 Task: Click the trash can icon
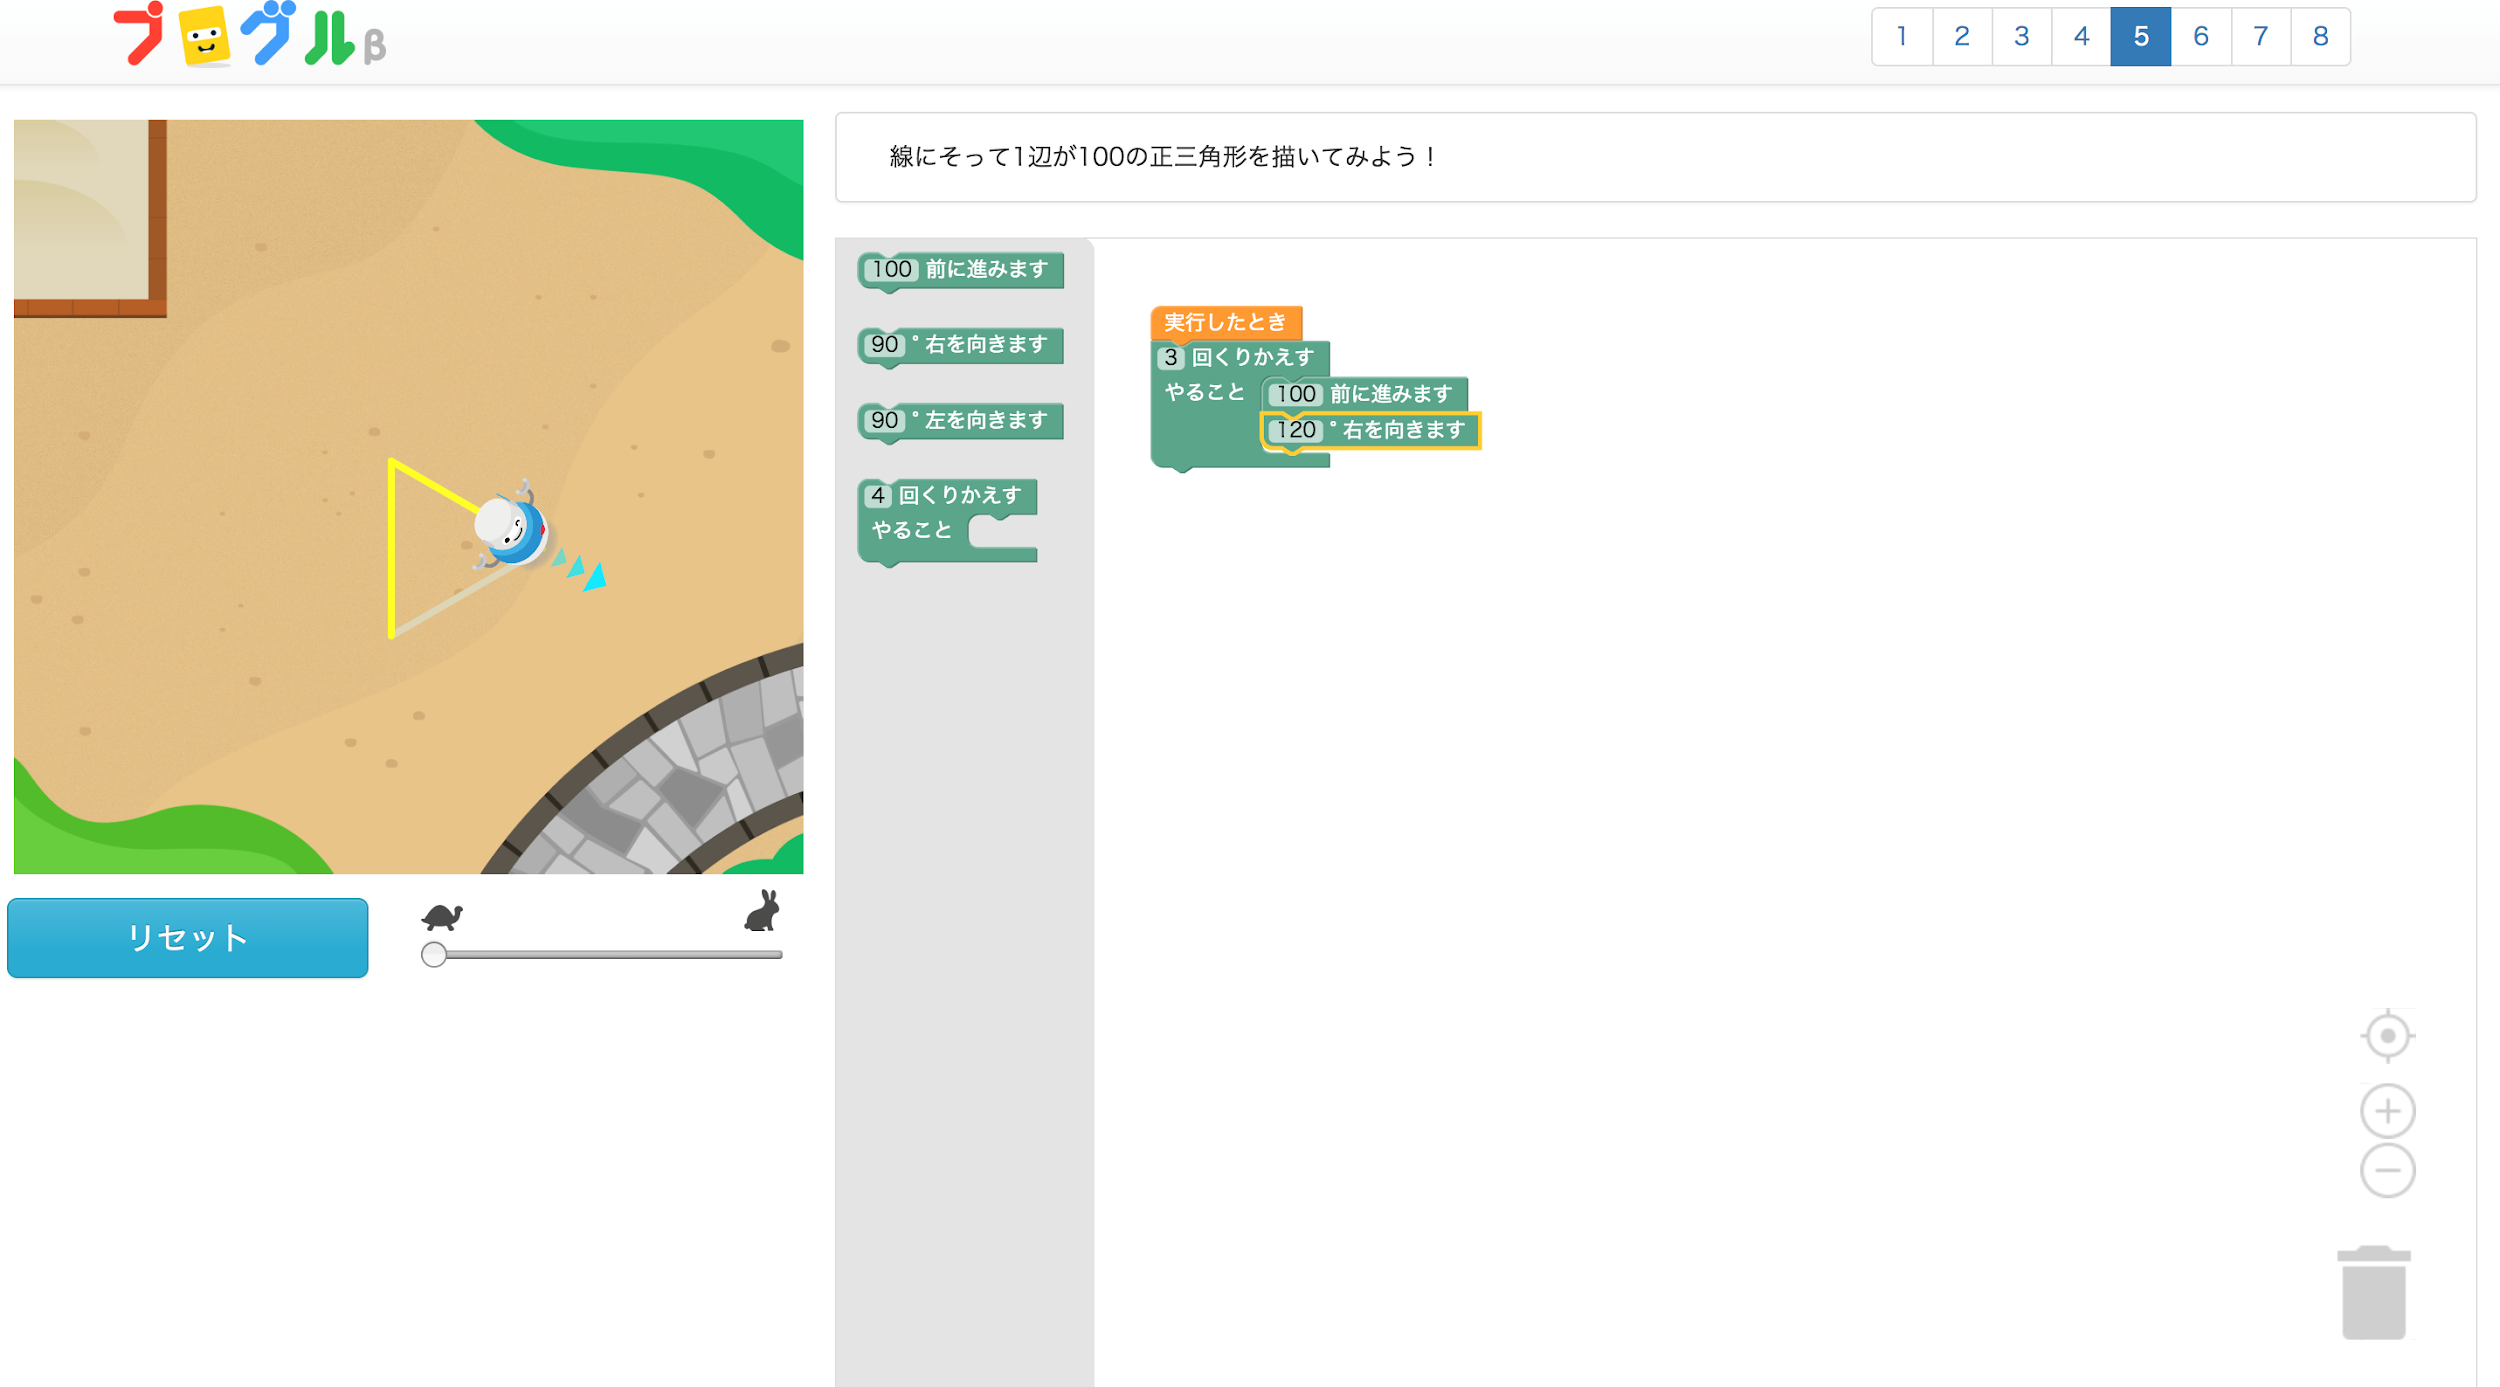[2373, 1292]
